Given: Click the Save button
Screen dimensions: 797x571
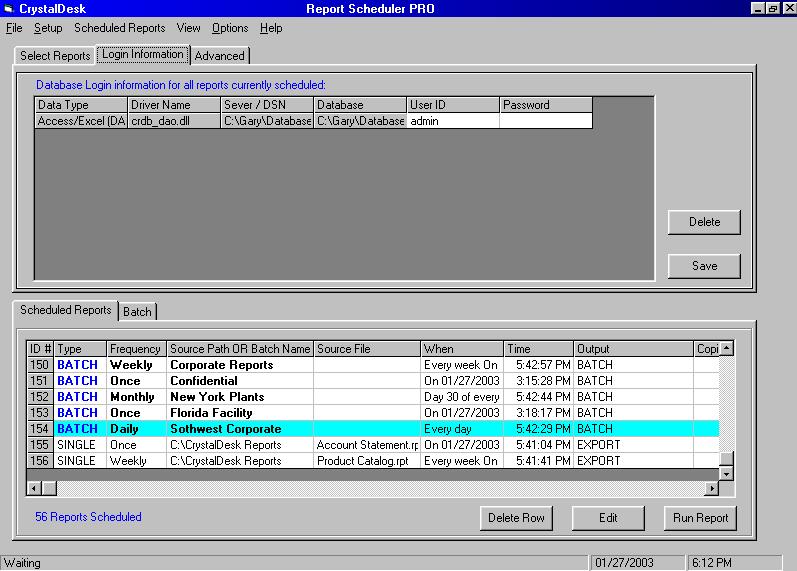Looking at the screenshot, I should pos(704,266).
